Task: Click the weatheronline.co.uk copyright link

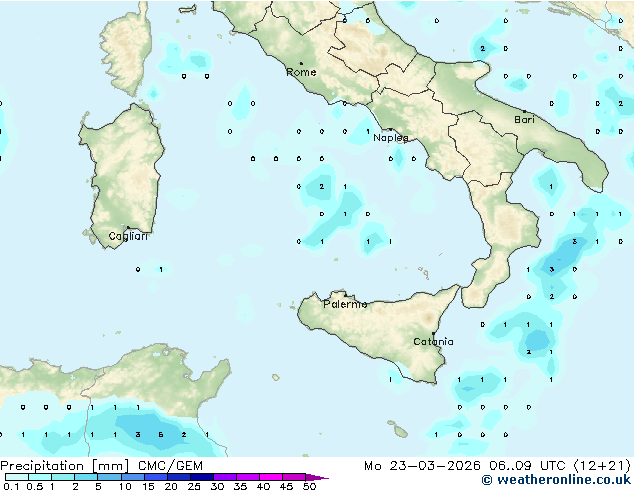Action: pyautogui.click(x=556, y=480)
